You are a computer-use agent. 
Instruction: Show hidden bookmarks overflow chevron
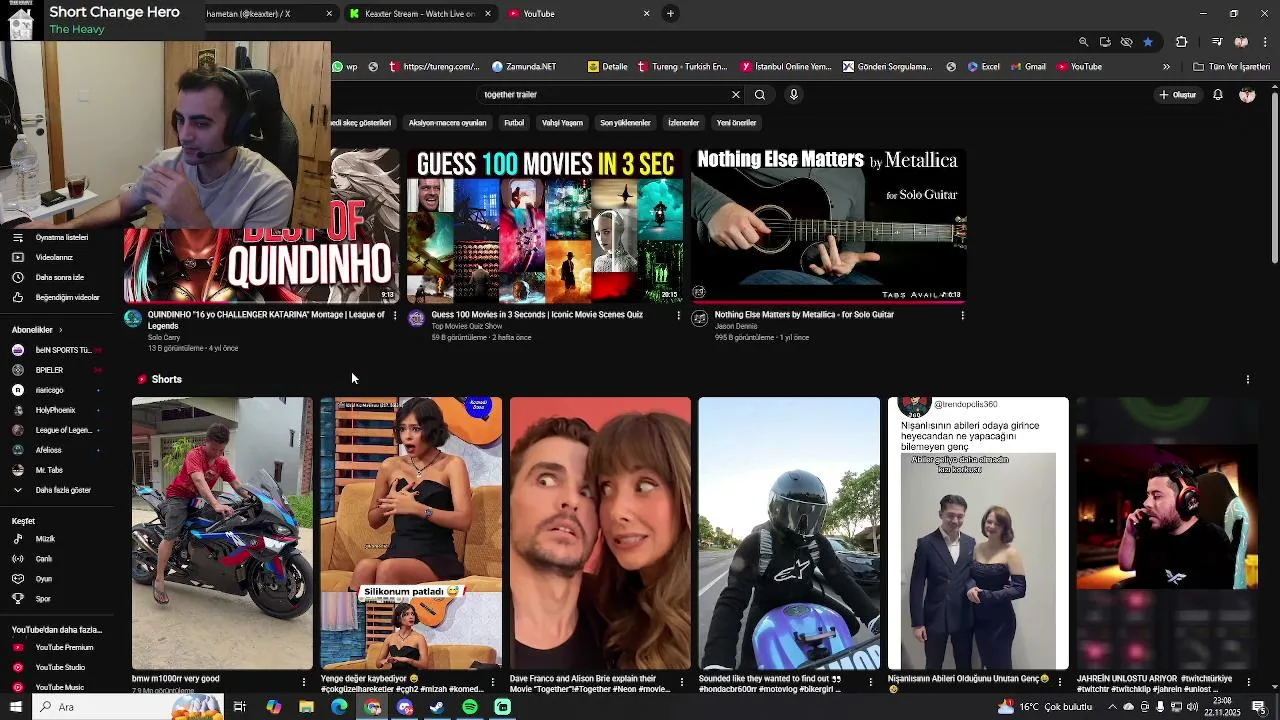1166,67
